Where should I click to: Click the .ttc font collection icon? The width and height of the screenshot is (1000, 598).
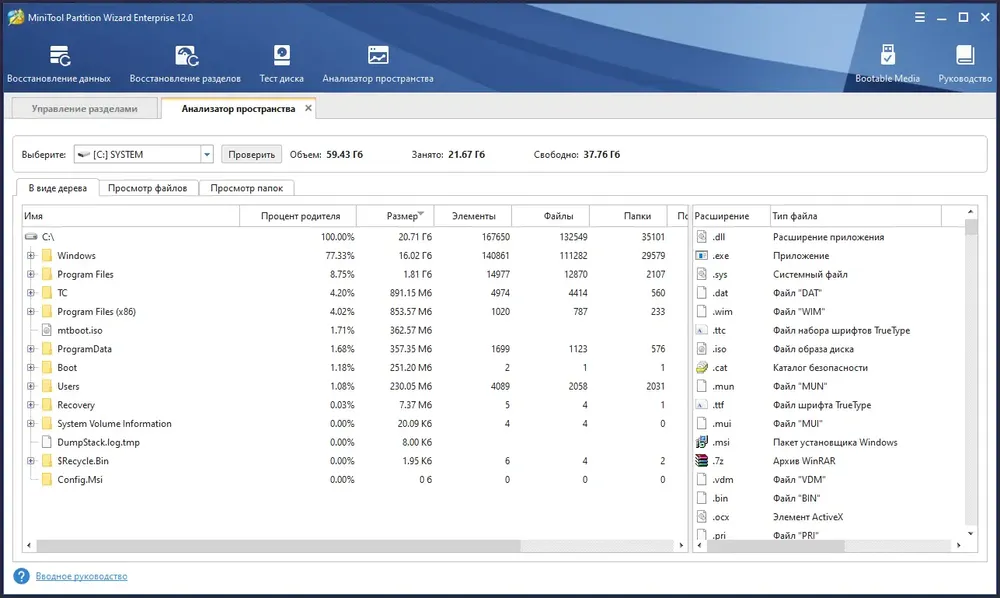[702, 330]
